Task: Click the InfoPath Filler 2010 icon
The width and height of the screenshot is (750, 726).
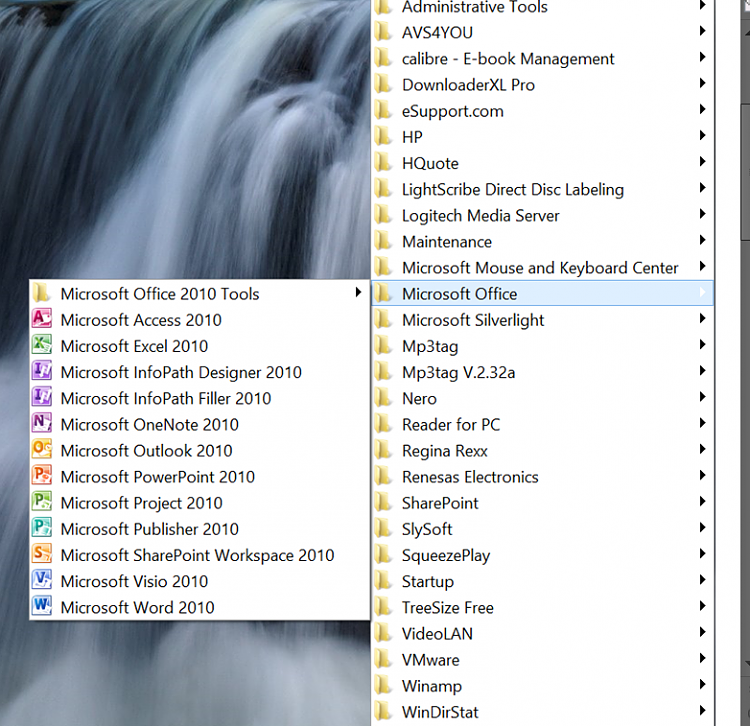Action: point(42,397)
